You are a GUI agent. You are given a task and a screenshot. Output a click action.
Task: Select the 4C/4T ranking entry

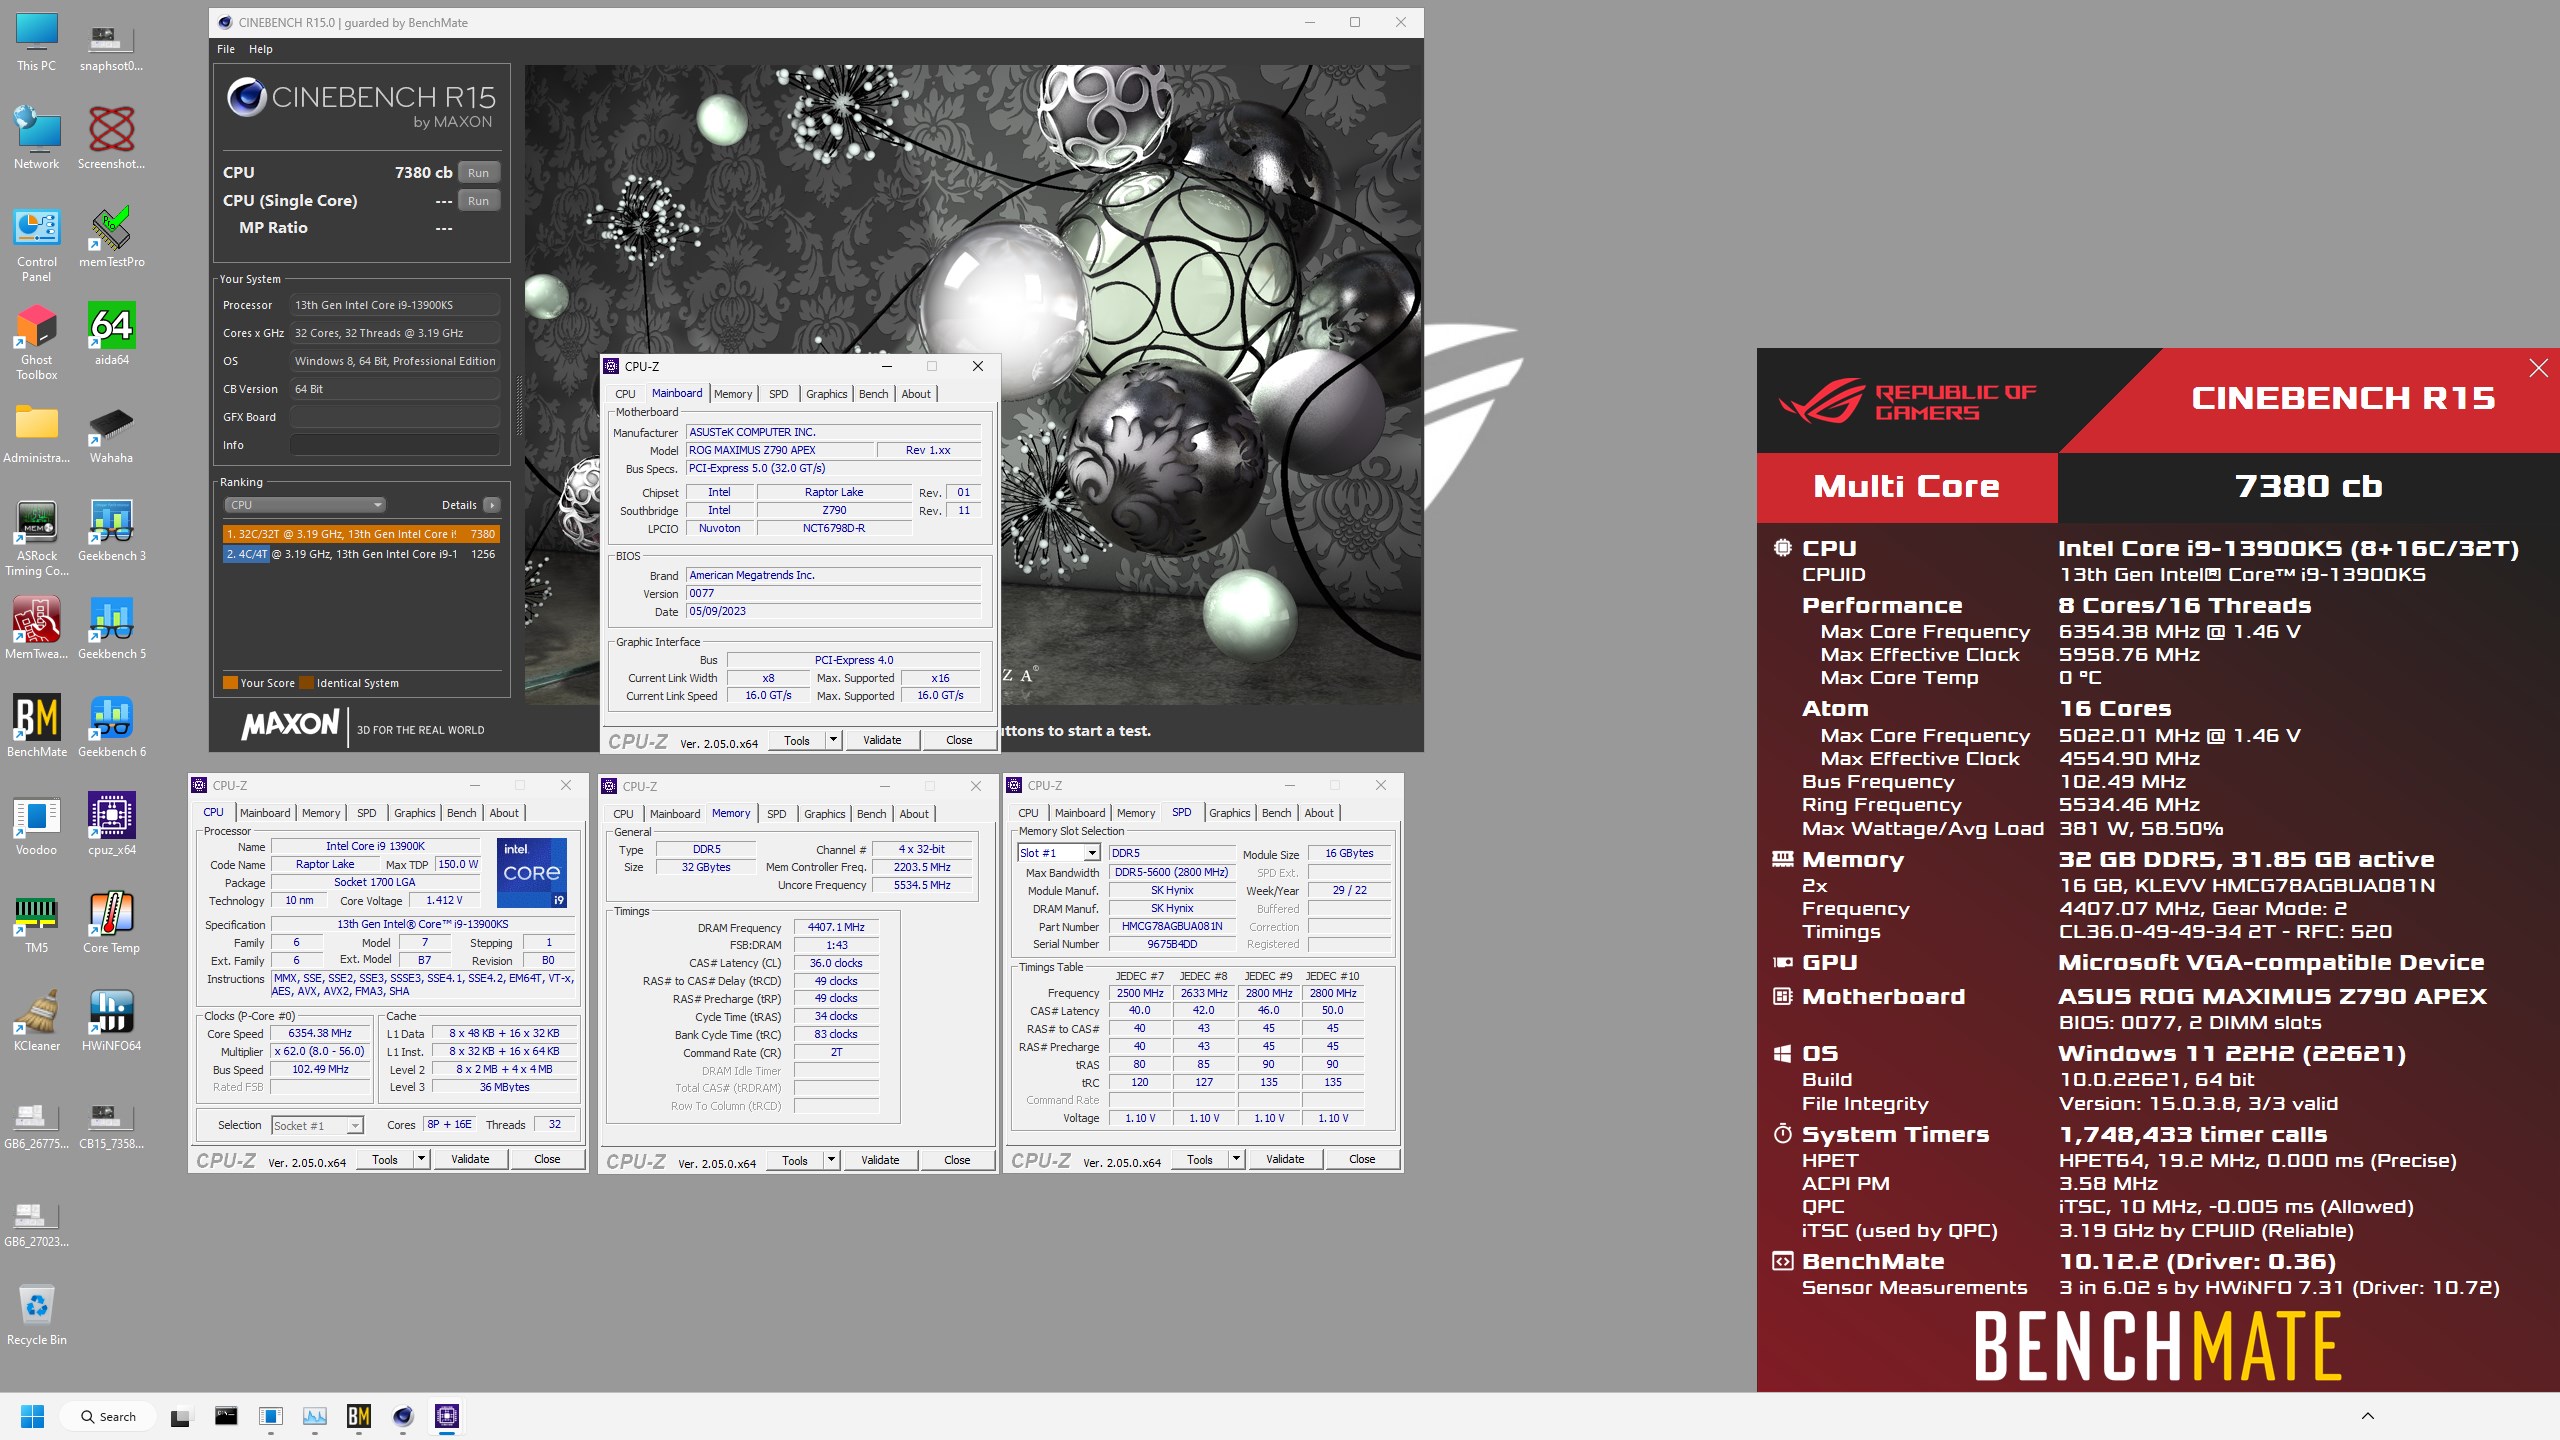[361, 554]
